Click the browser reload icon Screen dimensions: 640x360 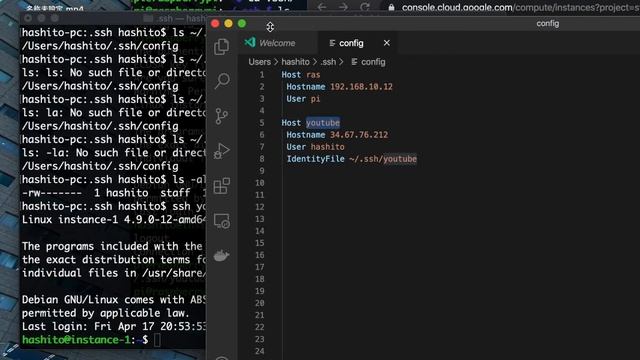coord(365,7)
